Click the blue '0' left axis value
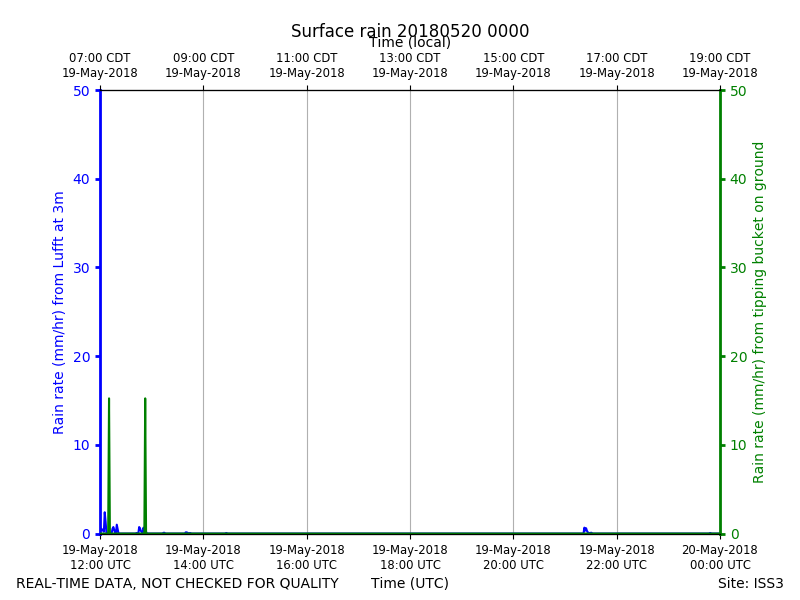Screen dimensions: 800x600 point(86,534)
